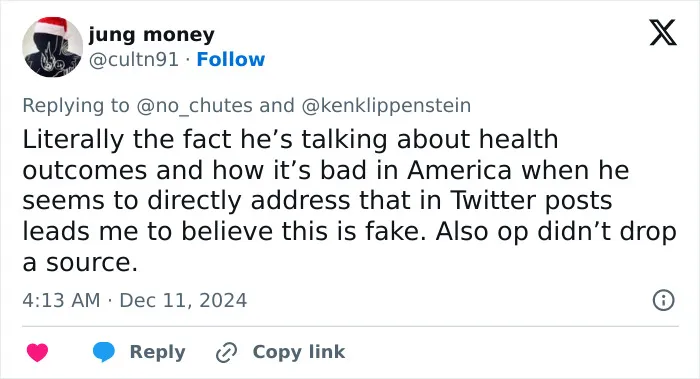Click the blue speech bubble reply icon
700x379 pixels.
pyautogui.click(x=104, y=352)
